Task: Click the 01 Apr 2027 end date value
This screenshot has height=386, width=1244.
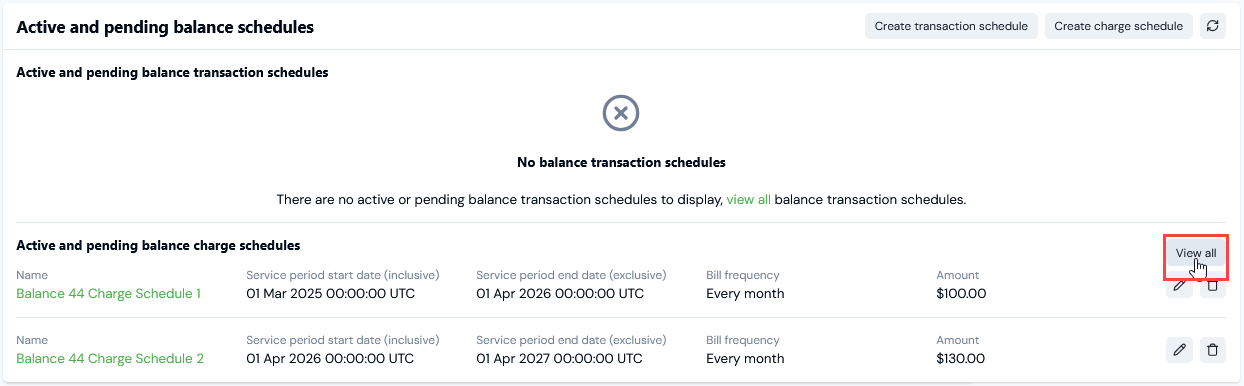Action: (x=560, y=358)
